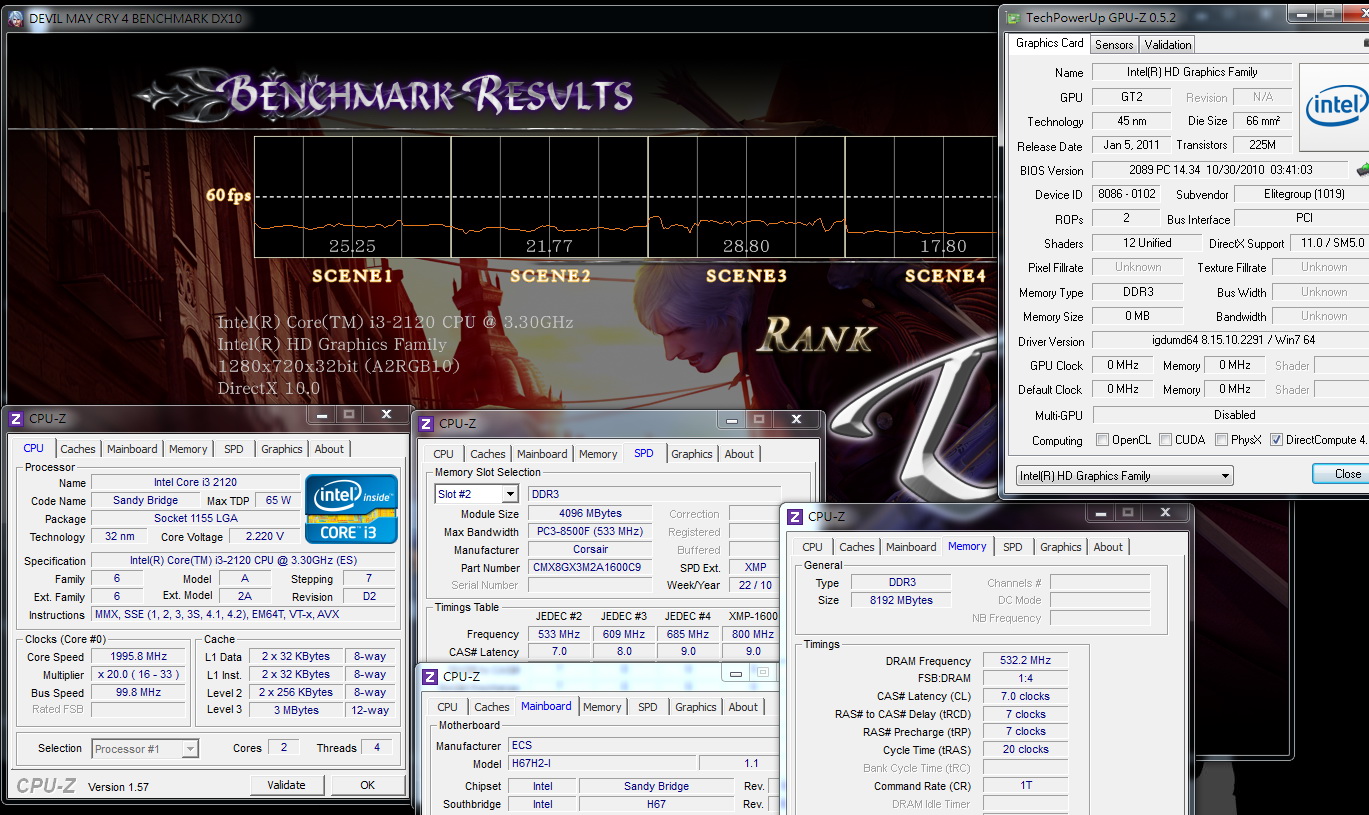Click the SCENE3 label in benchmark results

tap(746, 276)
